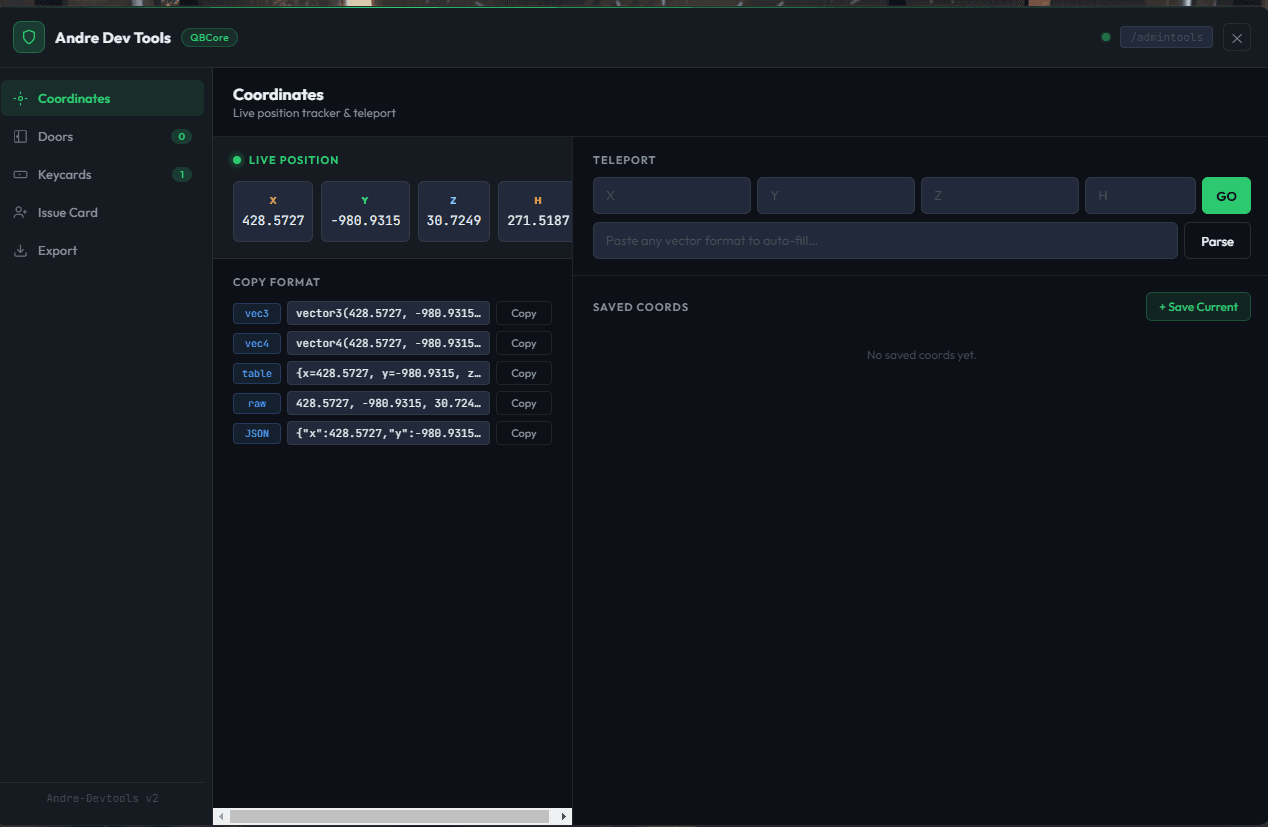The width and height of the screenshot is (1268, 827).
Task: Open the Export section
Action: point(103,251)
